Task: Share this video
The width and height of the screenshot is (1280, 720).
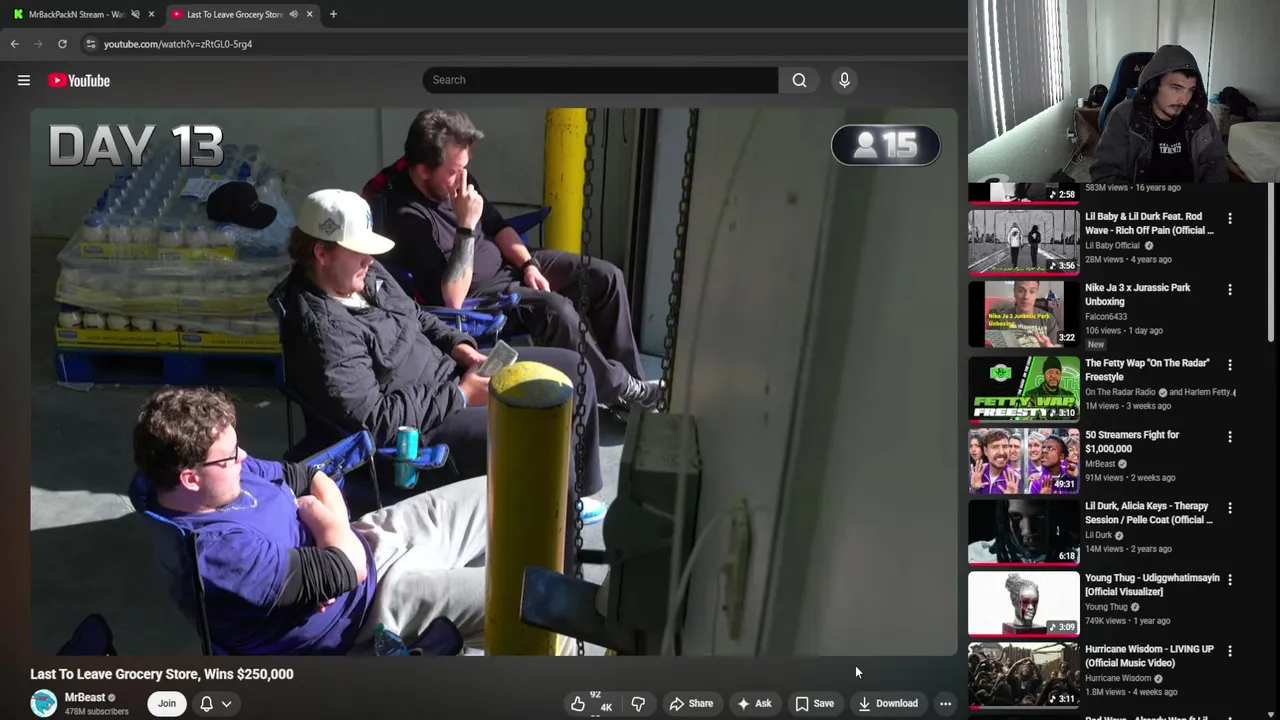Action: [x=691, y=704]
